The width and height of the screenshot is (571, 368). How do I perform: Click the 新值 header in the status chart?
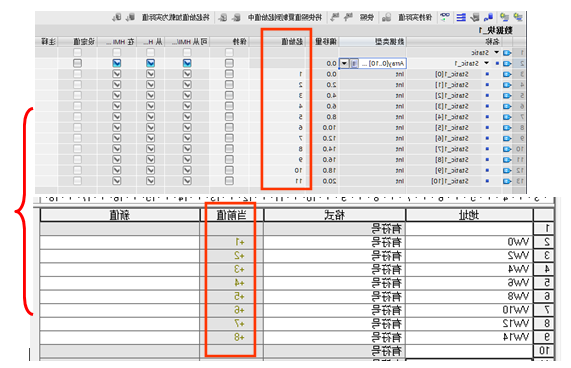click(120, 215)
